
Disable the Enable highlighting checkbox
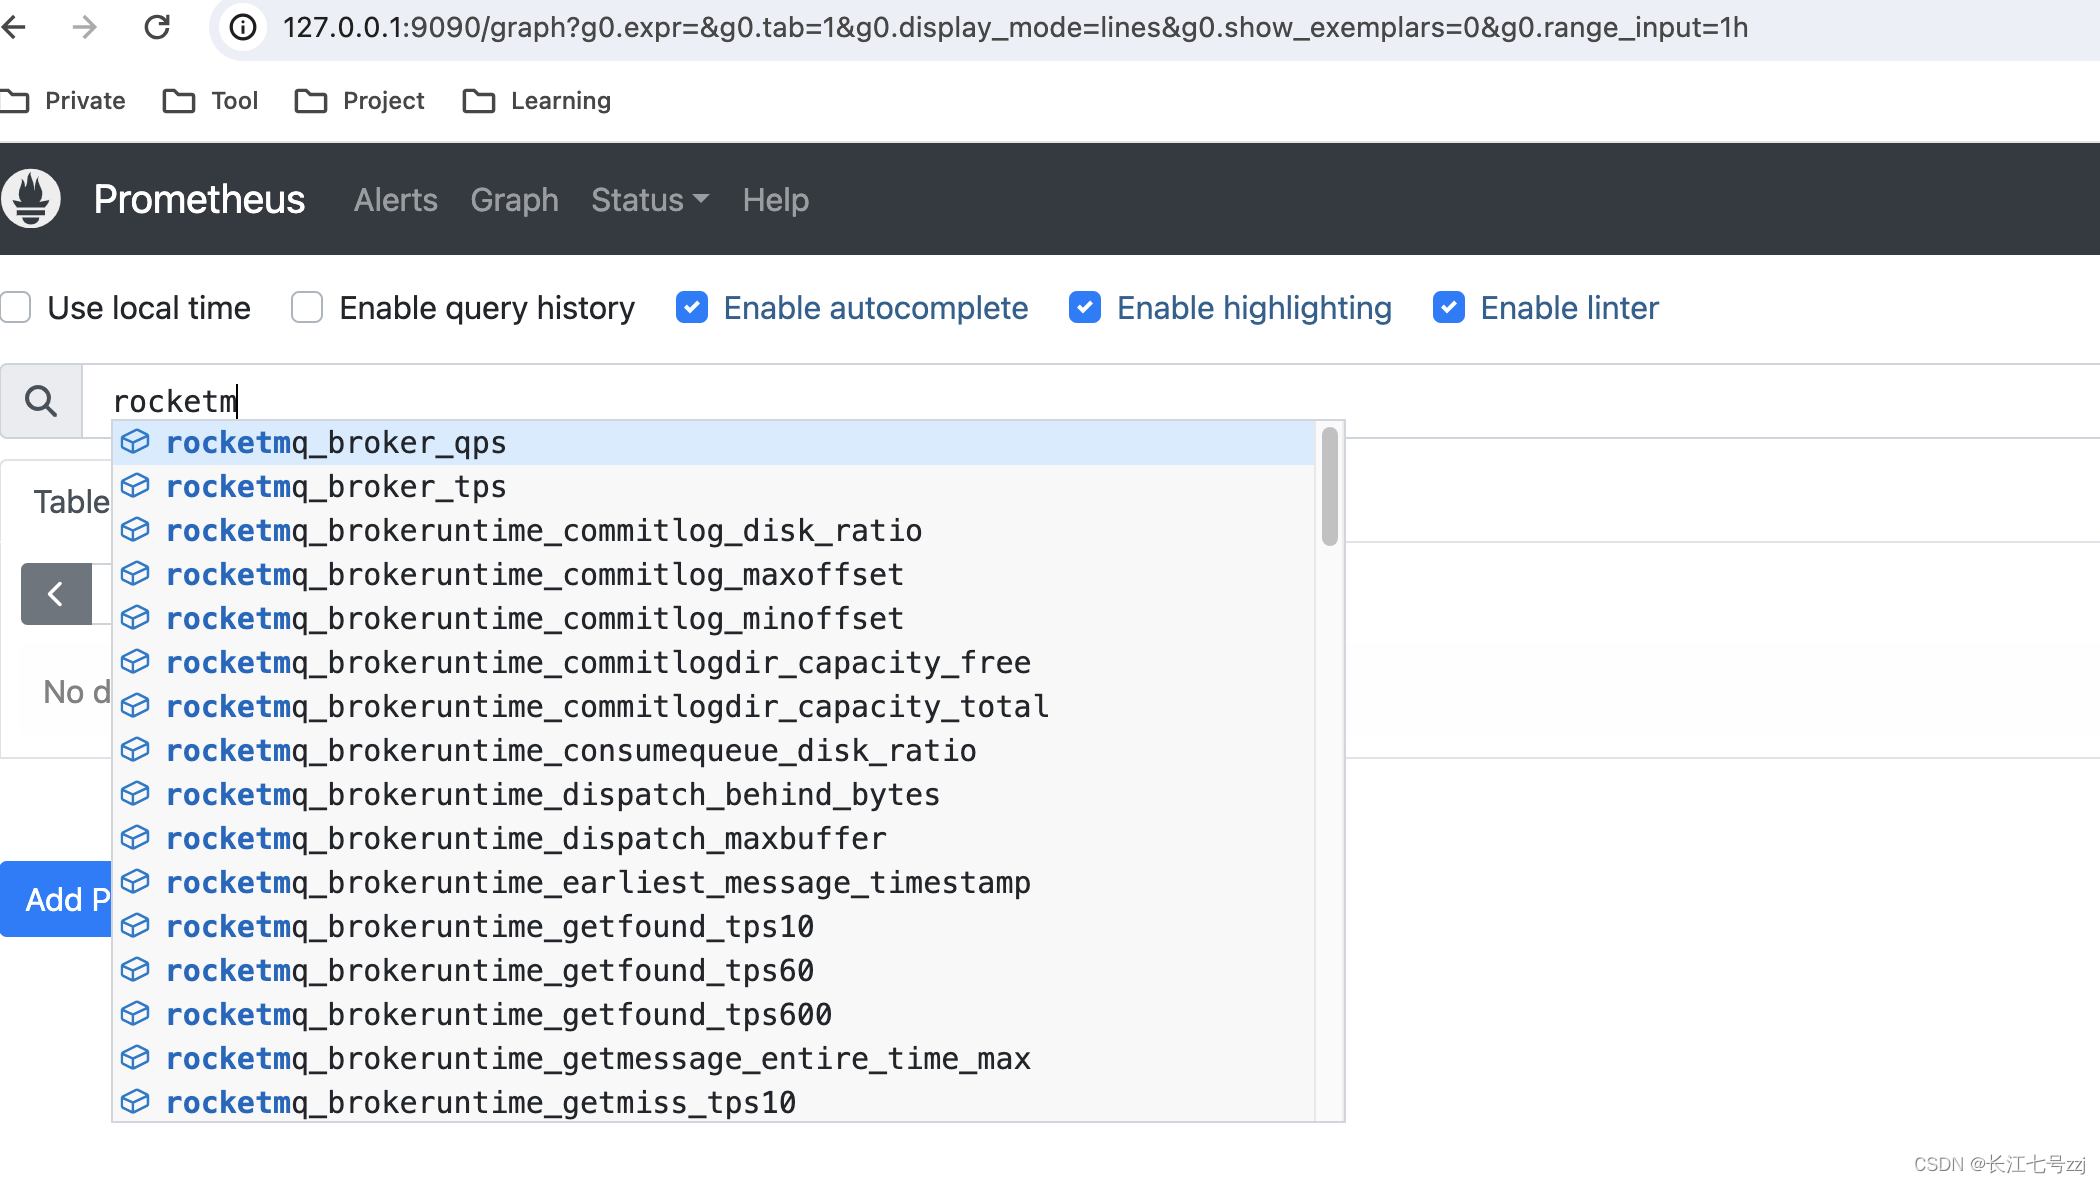[x=1084, y=307]
